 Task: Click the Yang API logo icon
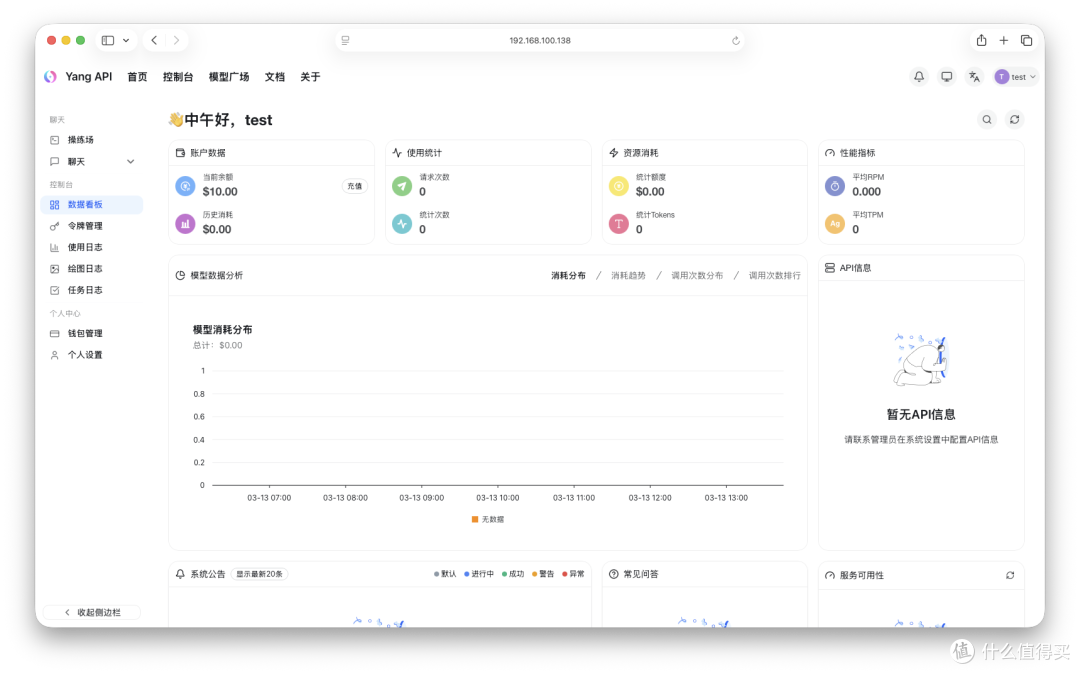pos(50,76)
